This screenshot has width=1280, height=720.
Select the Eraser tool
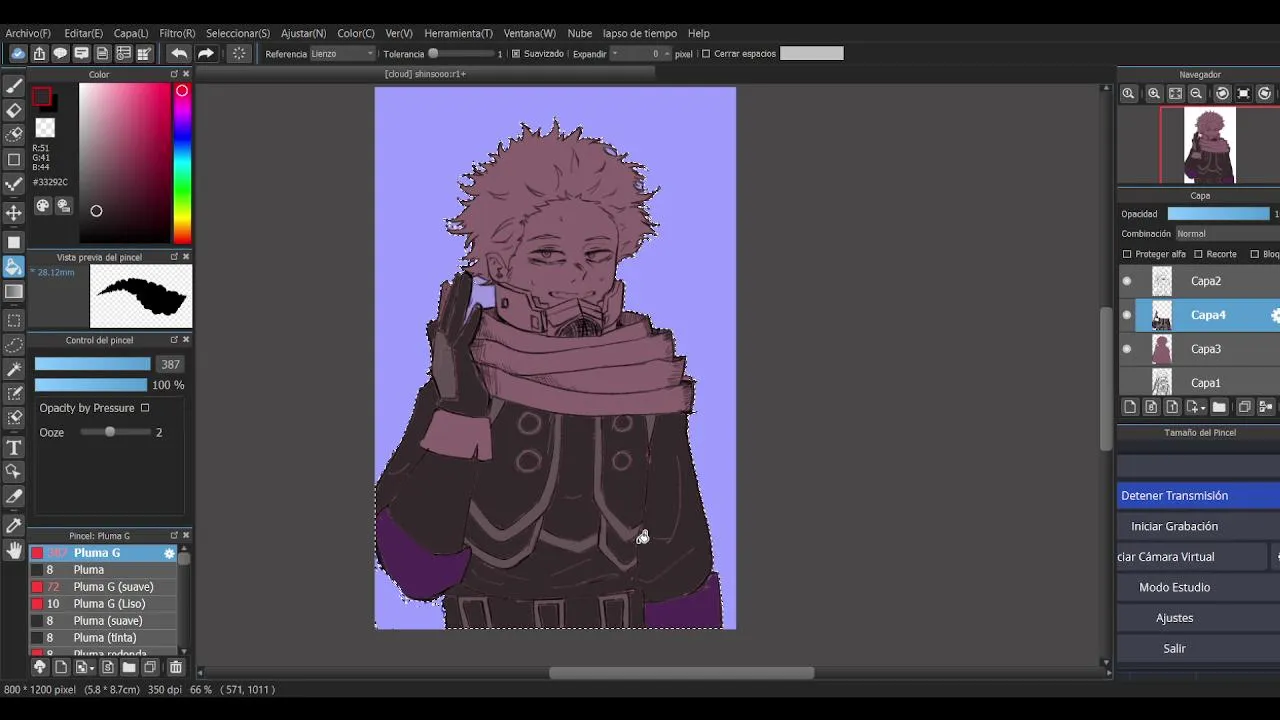pos(14,110)
